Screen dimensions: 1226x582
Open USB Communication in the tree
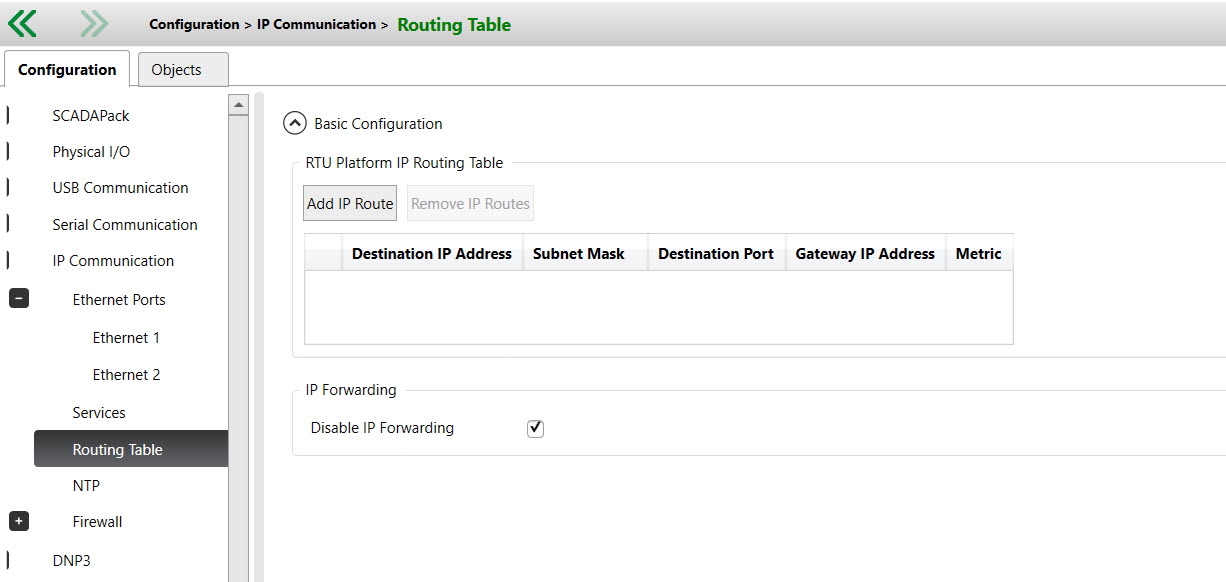point(120,188)
